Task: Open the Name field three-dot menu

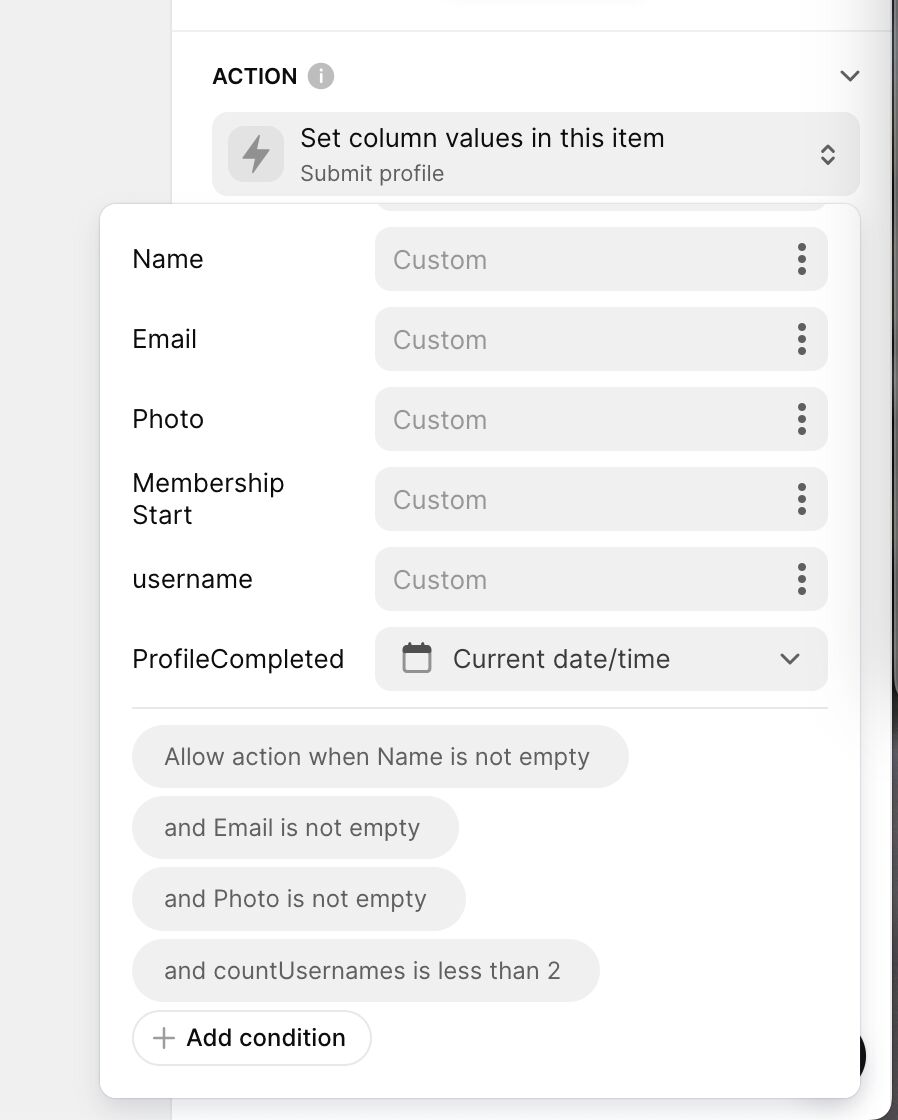Action: pyautogui.click(x=802, y=259)
